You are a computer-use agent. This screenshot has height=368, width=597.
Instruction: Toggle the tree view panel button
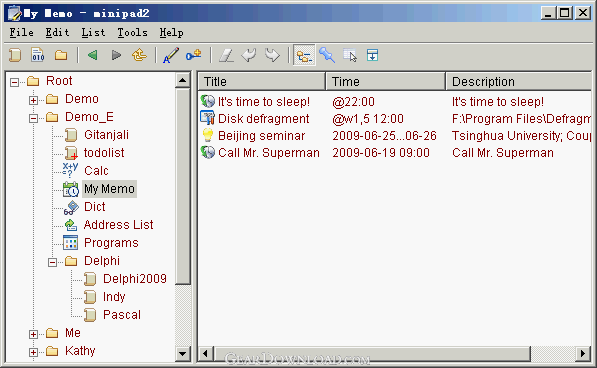(304, 56)
